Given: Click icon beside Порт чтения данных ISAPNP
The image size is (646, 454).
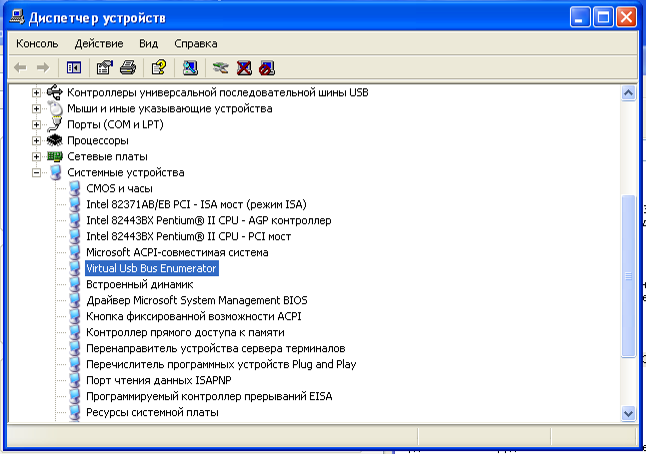Looking at the screenshot, I should pos(75,380).
